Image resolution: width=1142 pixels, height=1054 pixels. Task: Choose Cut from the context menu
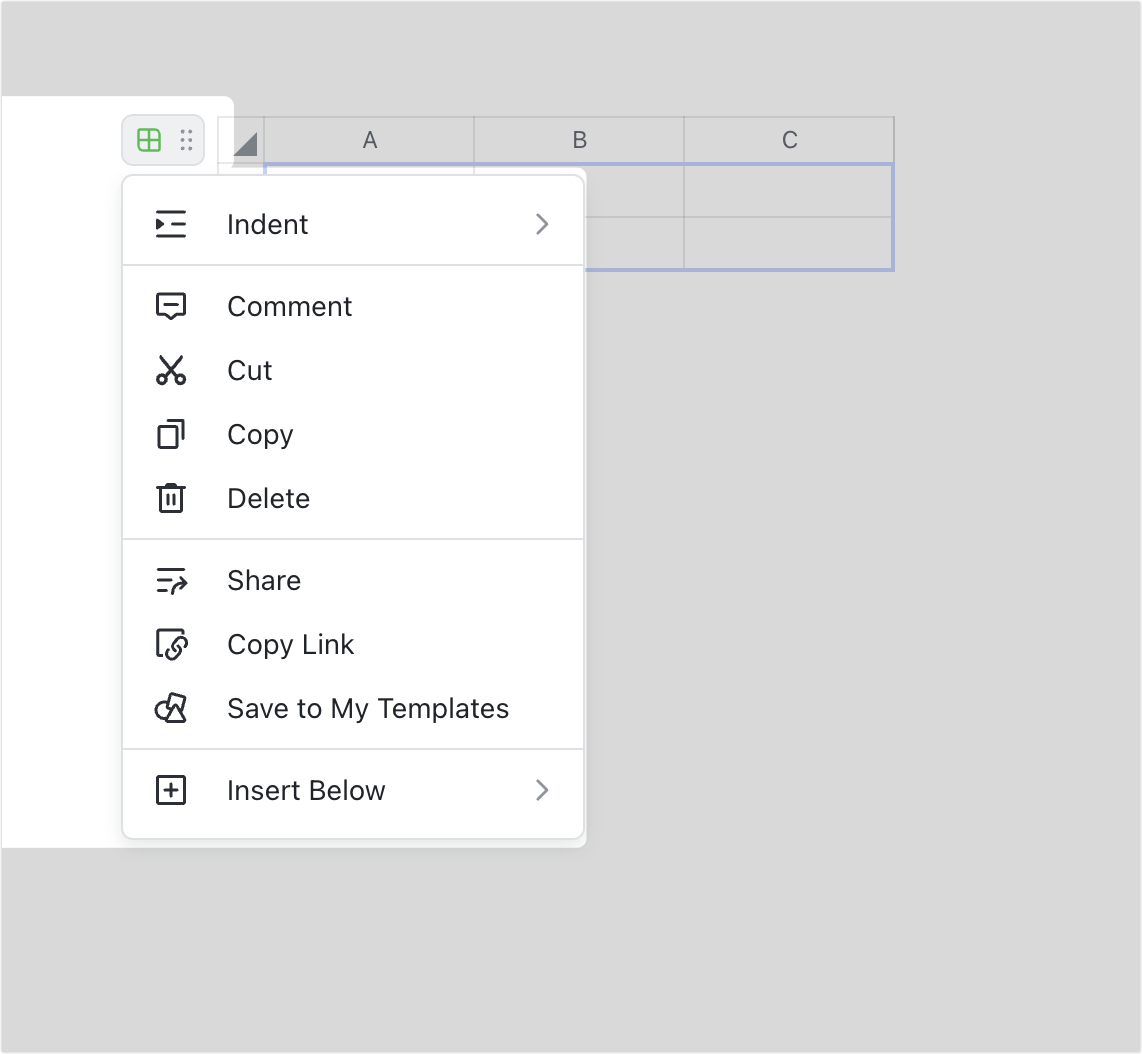249,370
